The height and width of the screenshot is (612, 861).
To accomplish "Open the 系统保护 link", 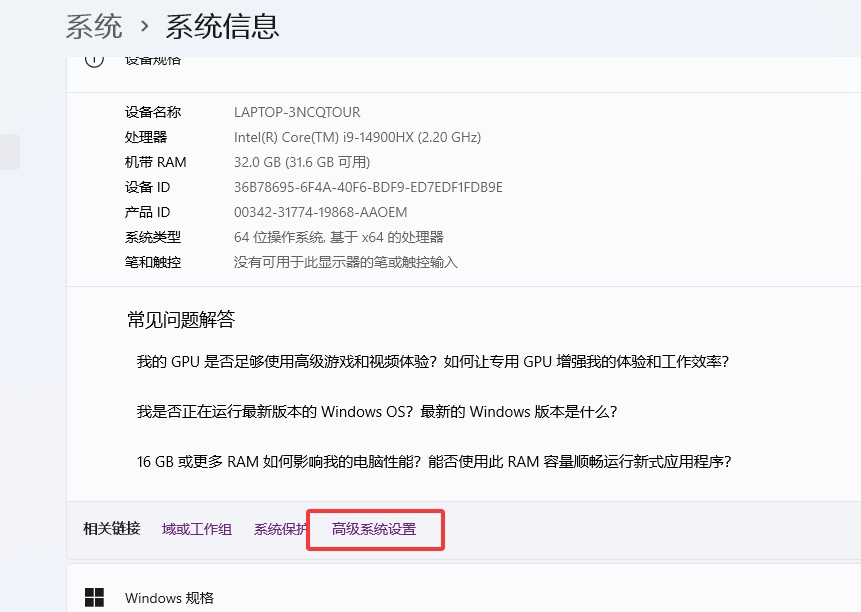I will (x=279, y=530).
